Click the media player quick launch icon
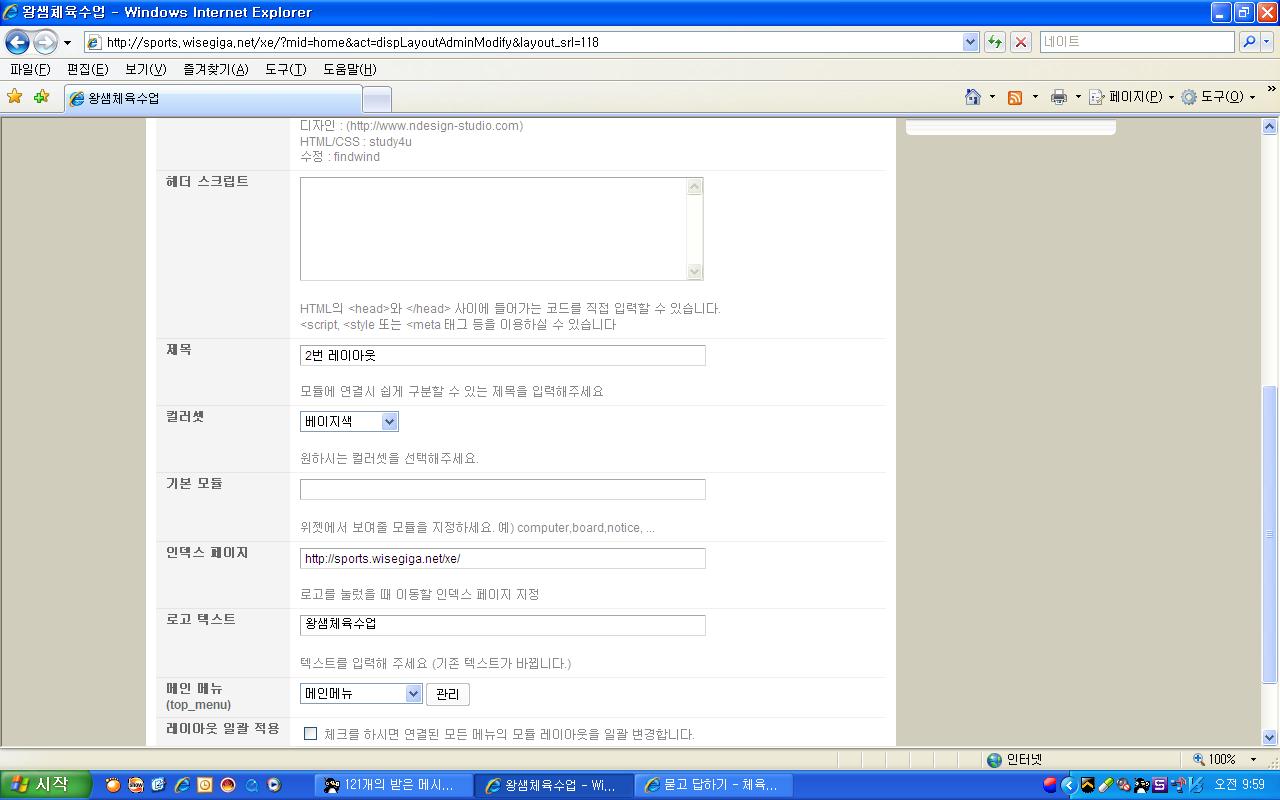Screen dimensions: 1280x800 point(274,785)
